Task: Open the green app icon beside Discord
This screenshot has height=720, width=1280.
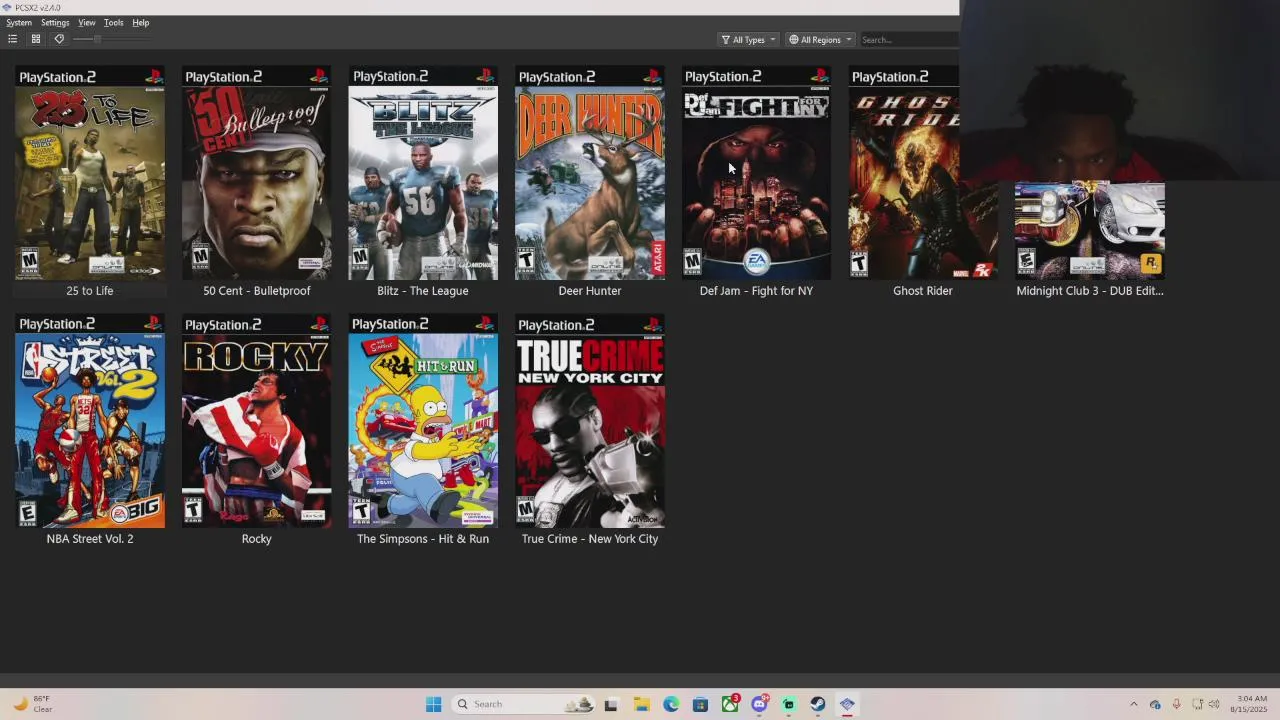Action: click(x=789, y=704)
